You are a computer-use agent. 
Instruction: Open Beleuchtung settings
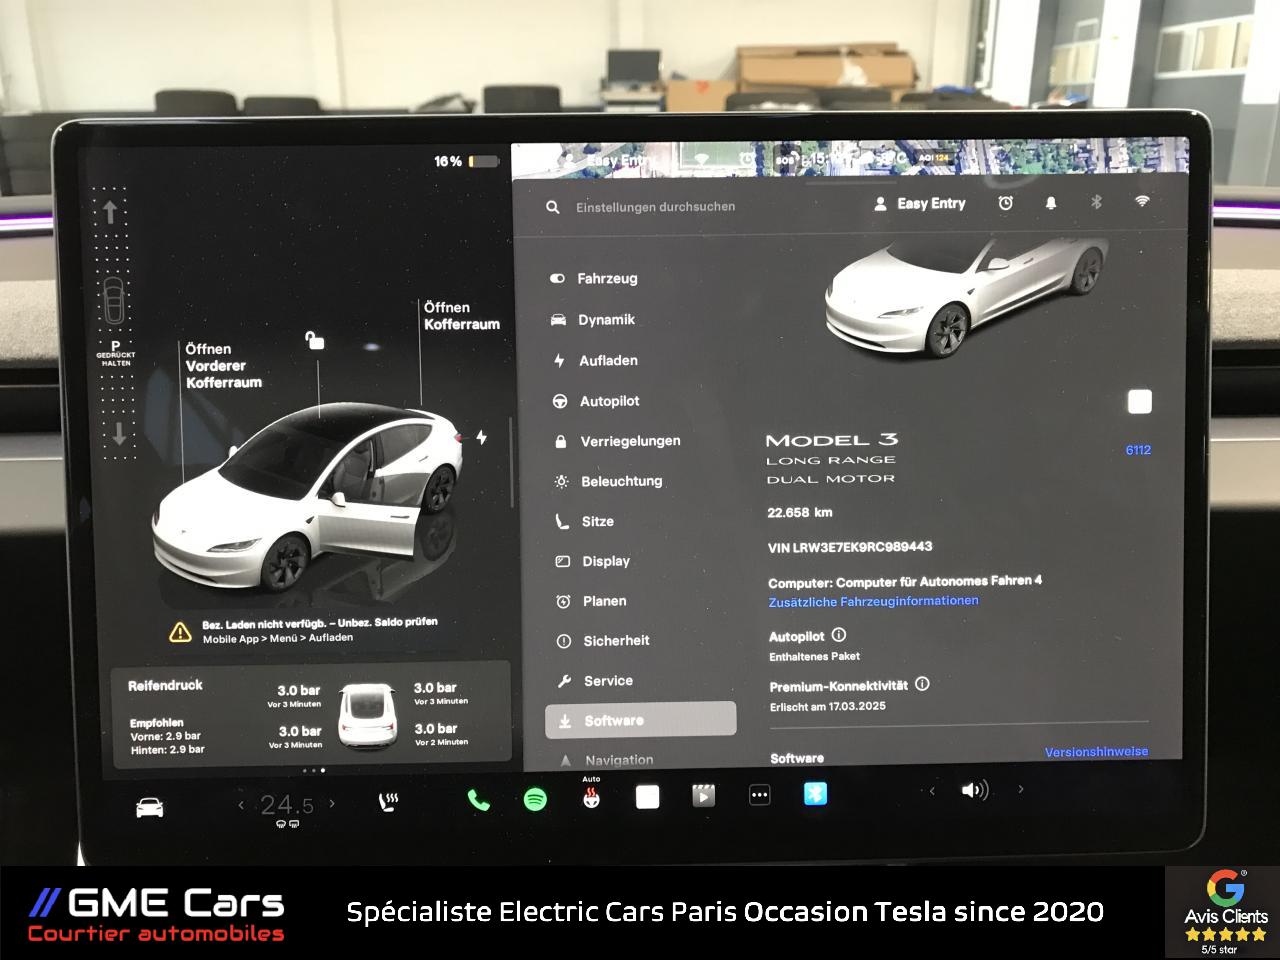(x=609, y=481)
